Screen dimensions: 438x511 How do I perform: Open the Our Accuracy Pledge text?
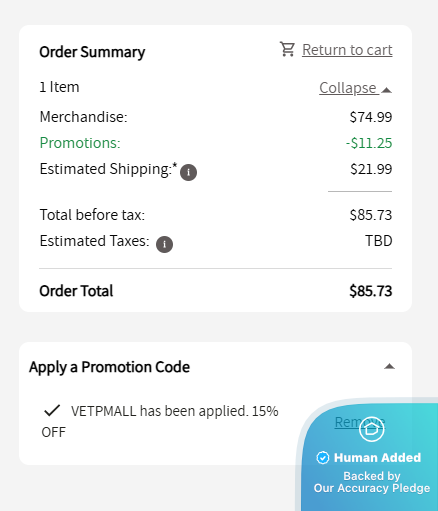tap(372, 488)
